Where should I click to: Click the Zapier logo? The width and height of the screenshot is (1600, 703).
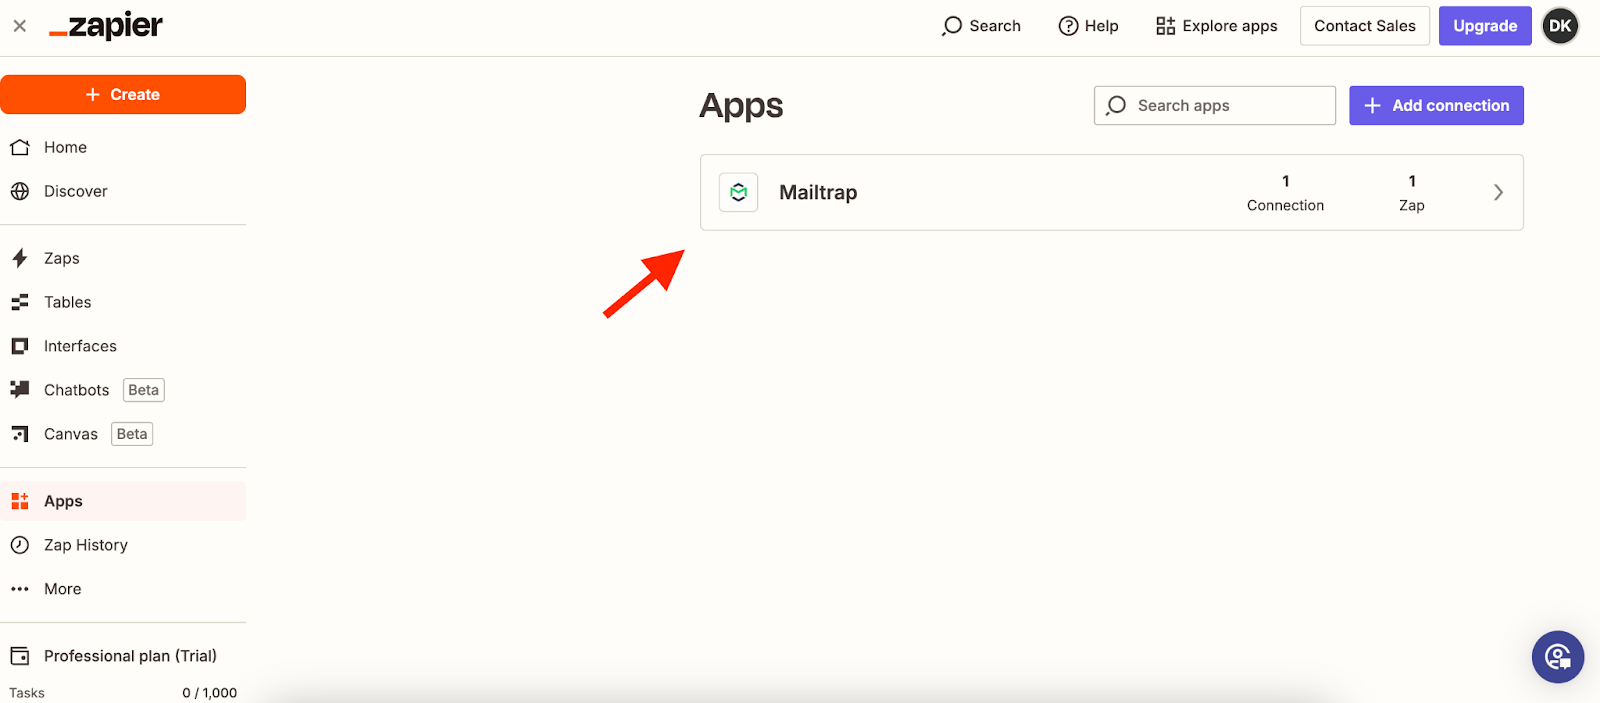[x=106, y=26]
